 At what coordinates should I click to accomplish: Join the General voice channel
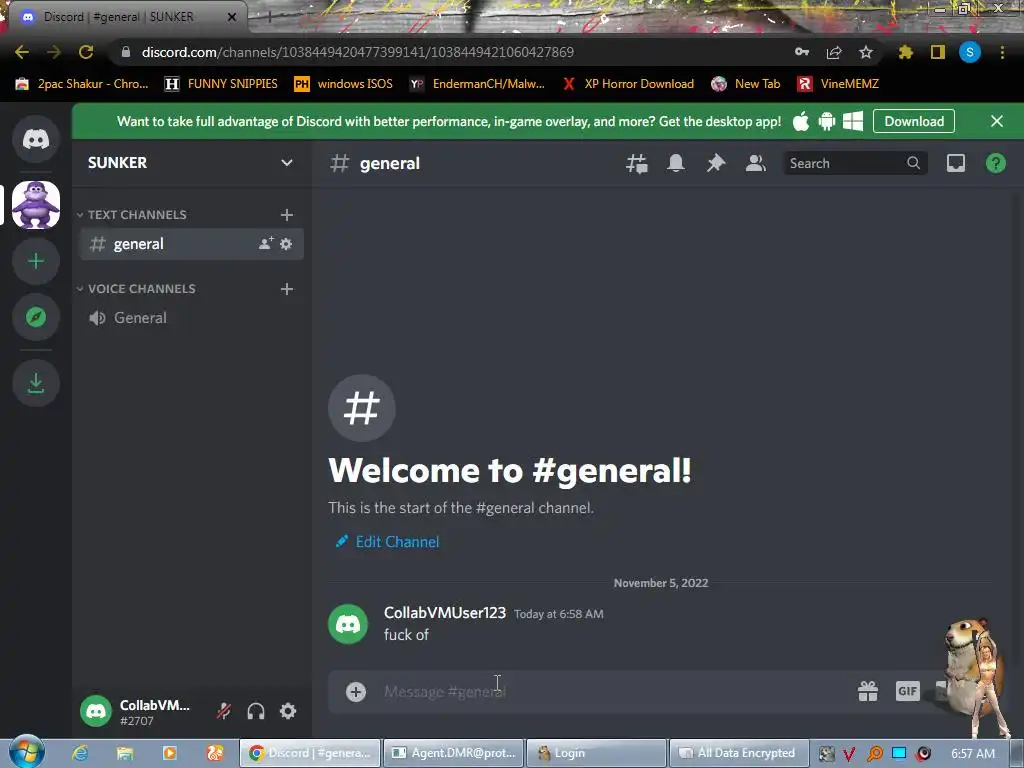click(191, 318)
